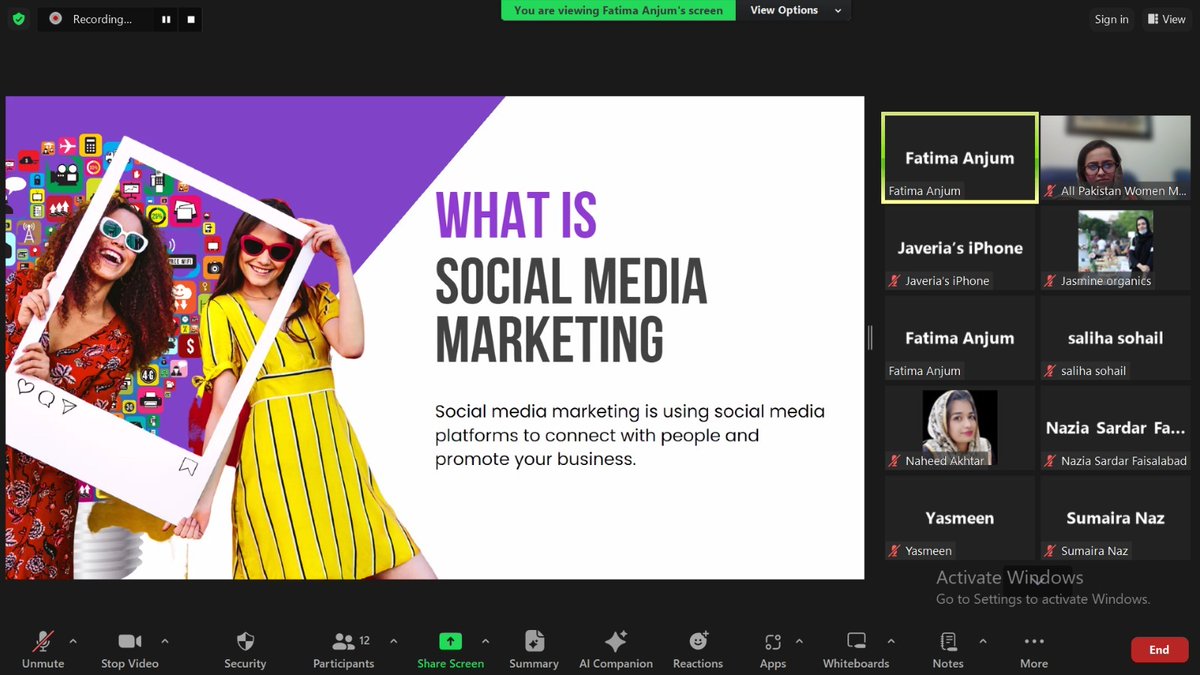The width and height of the screenshot is (1200, 675).
Task: Click the shared slide heading 'SOCIAL MEDIA MARKETING'
Action: 571,311
